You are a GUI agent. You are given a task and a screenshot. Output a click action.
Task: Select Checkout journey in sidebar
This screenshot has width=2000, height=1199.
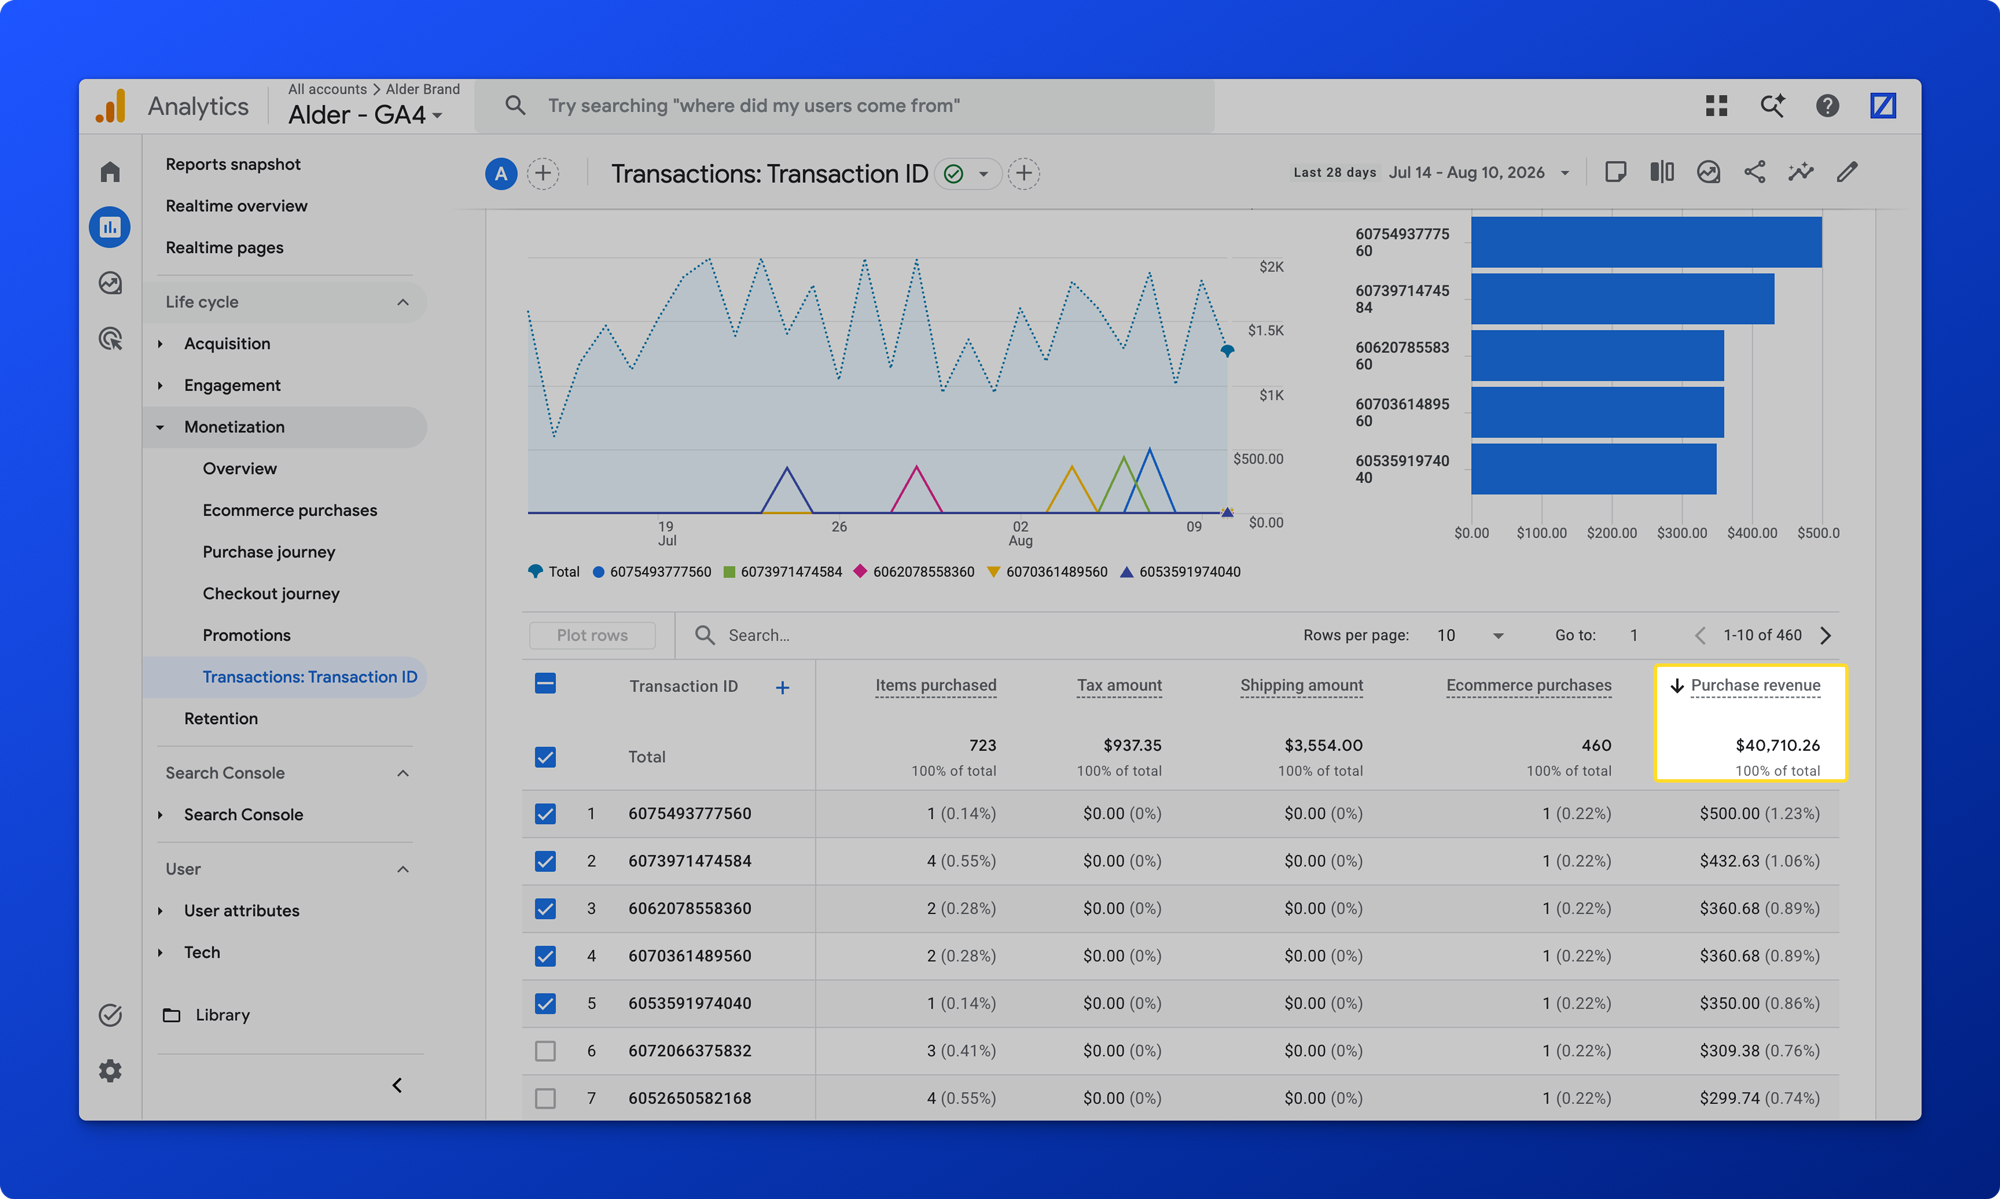[271, 593]
